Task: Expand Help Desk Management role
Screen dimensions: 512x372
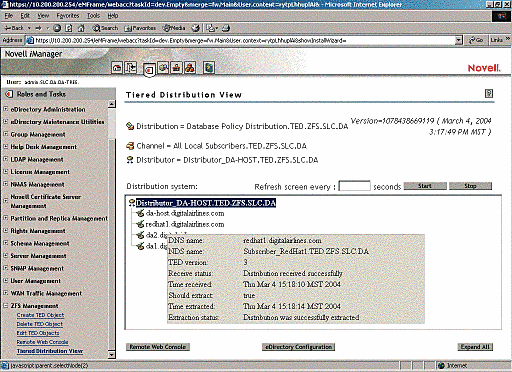Action: point(6,146)
